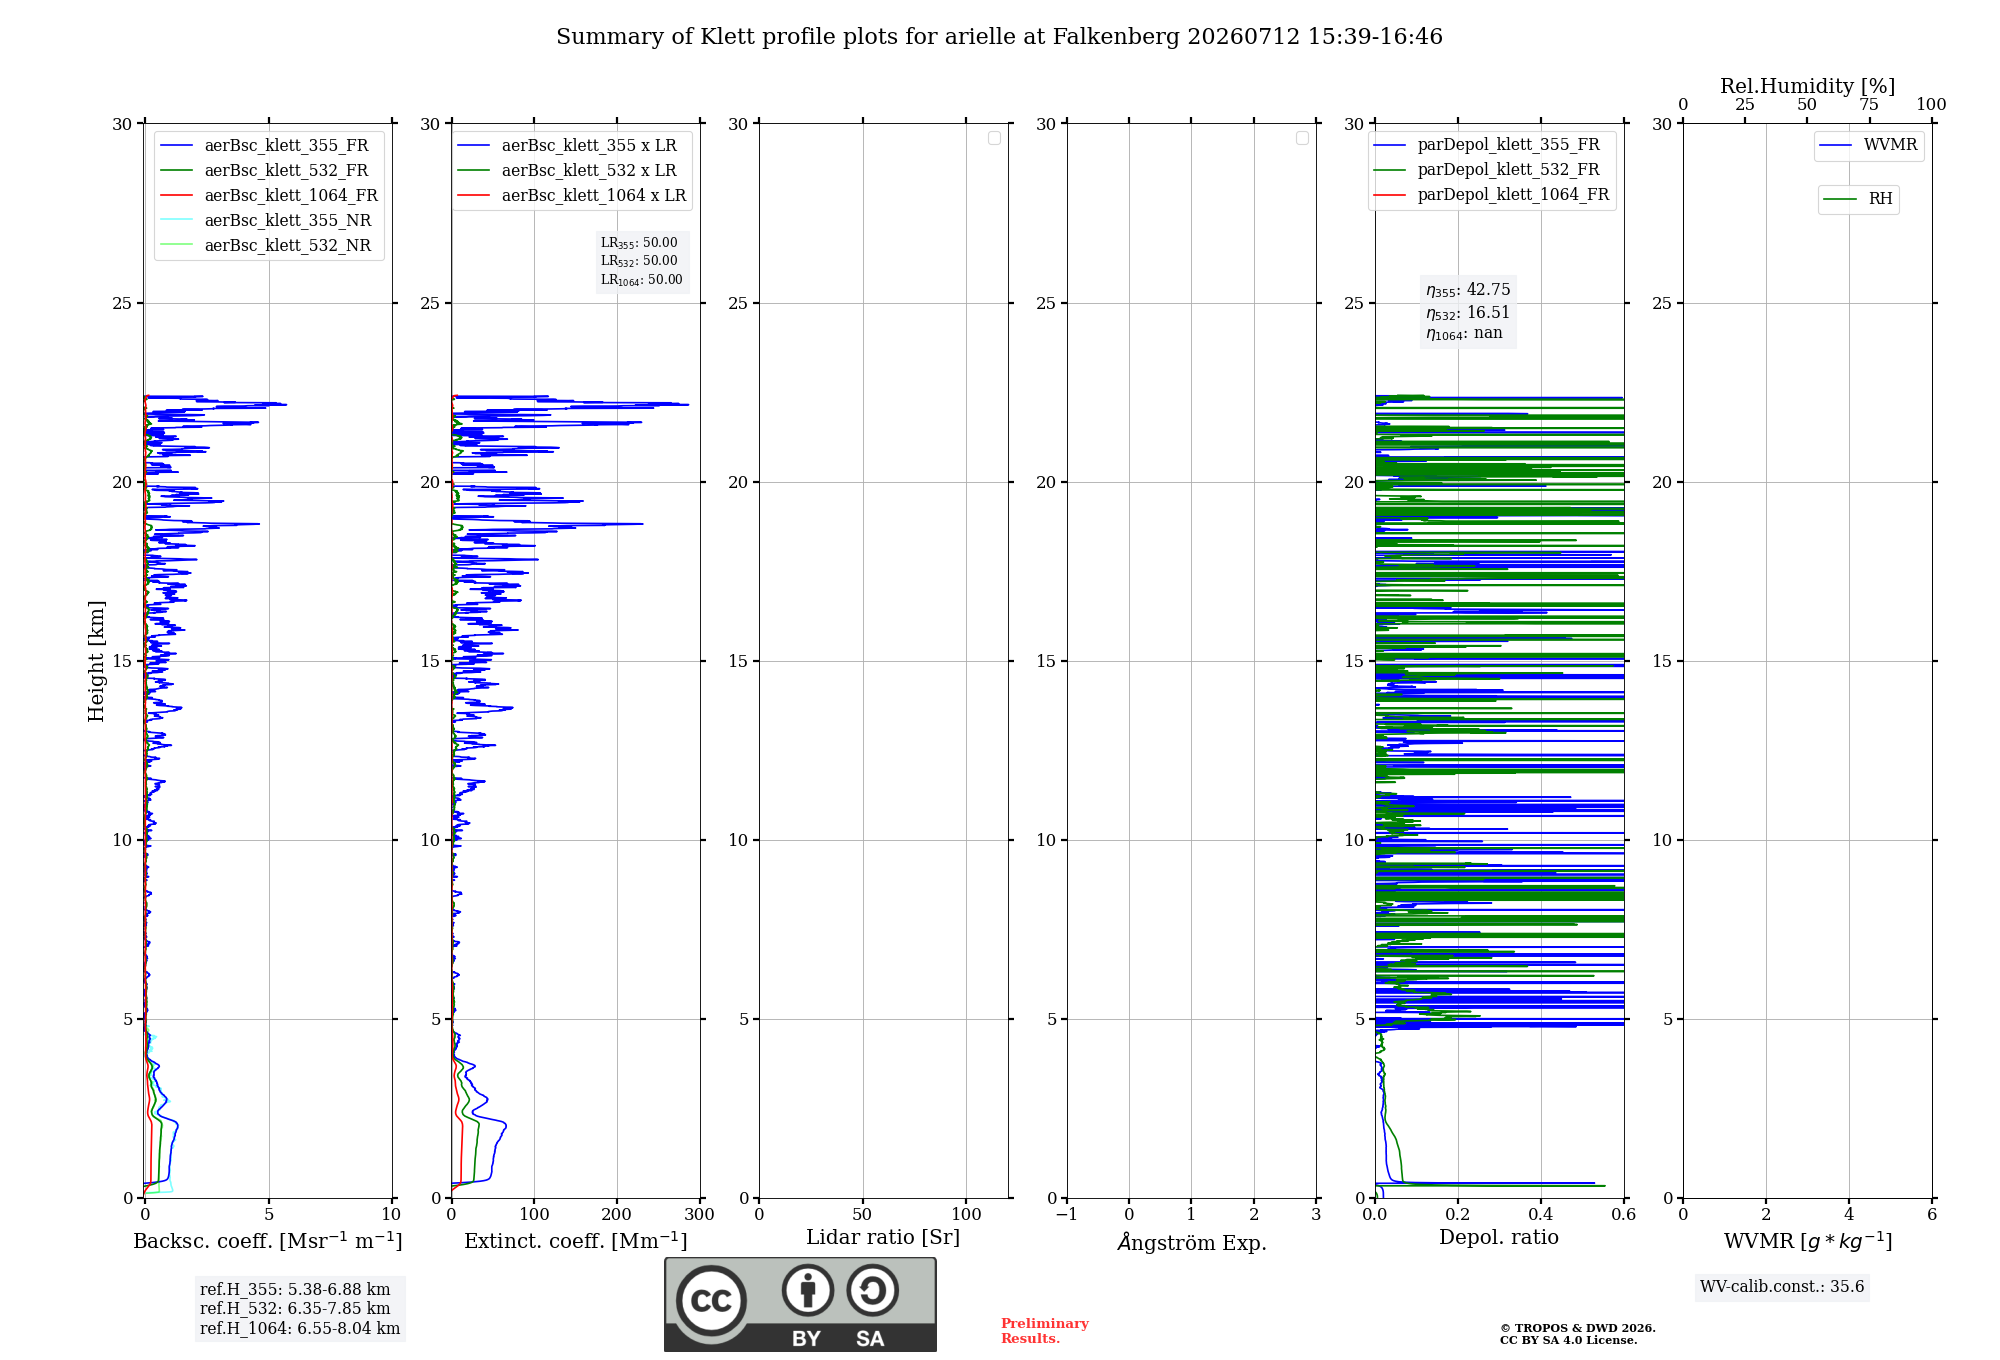Click the empty legend box in Ångström plot
Image resolution: width=2000 pixels, height=1360 pixels.
[x=1302, y=138]
